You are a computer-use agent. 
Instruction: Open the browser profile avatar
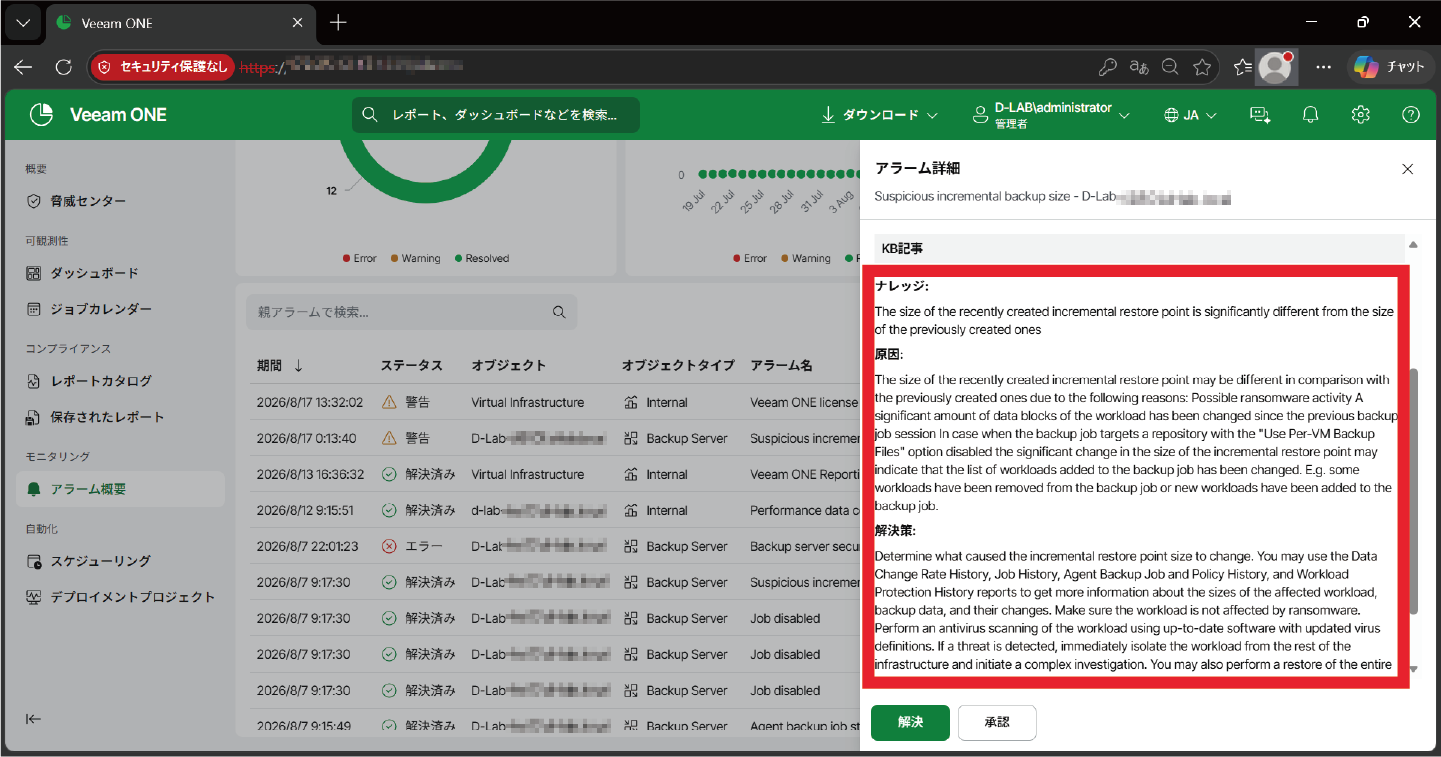1276,67
